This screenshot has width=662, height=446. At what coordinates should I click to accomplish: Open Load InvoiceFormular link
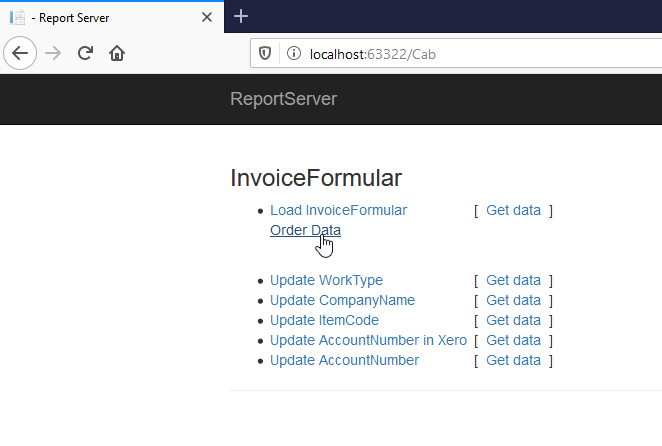(x=338, y=210)
